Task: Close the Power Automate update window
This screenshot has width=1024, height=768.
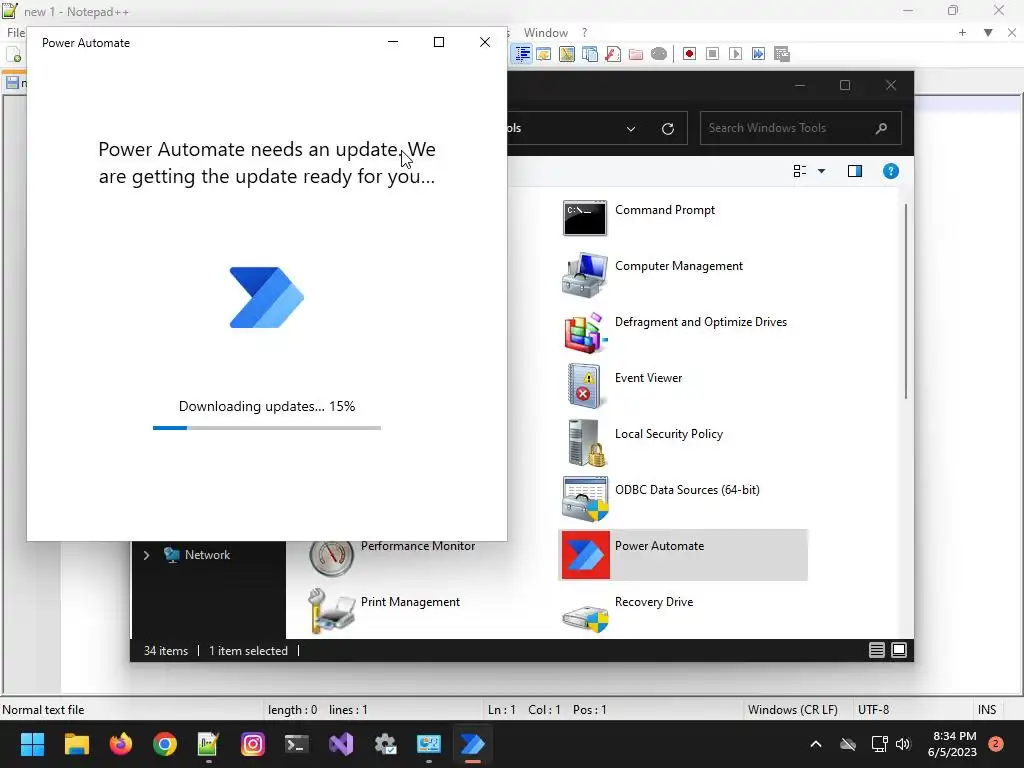Action: pos(485,42)
